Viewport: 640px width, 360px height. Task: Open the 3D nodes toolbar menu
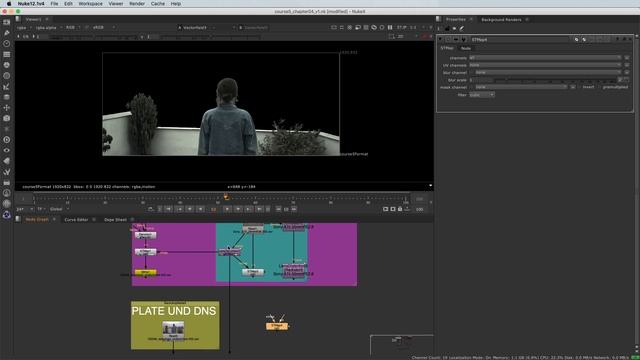pyautogui.click(x=7, y=118)
